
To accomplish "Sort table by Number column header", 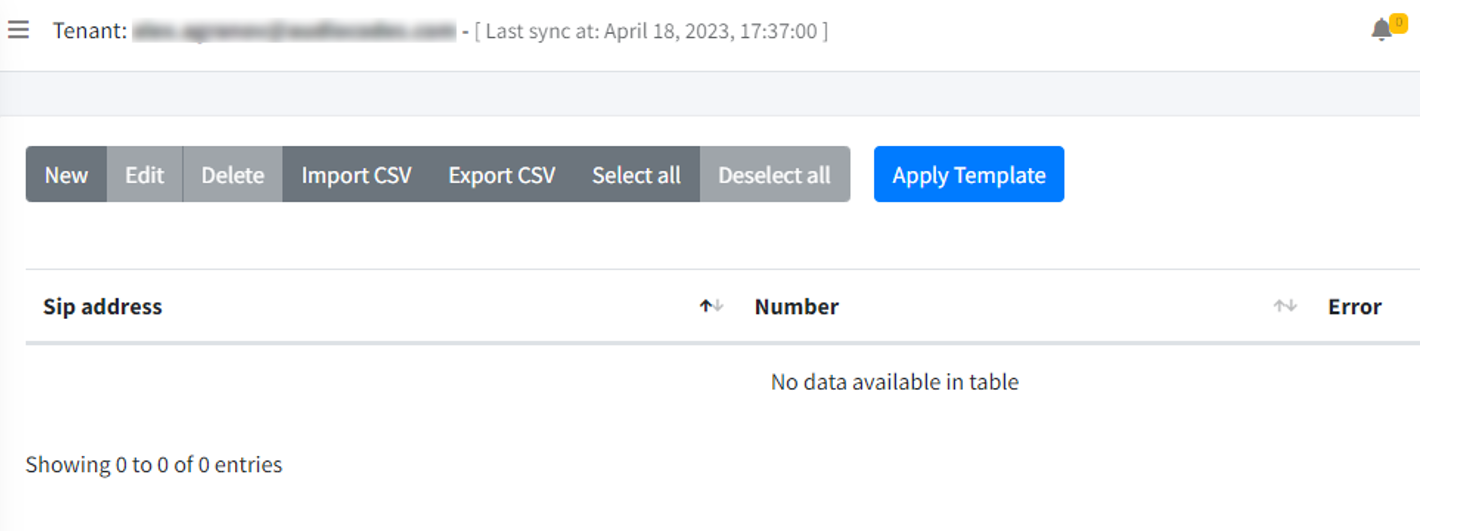I will (x=797, y=307).
